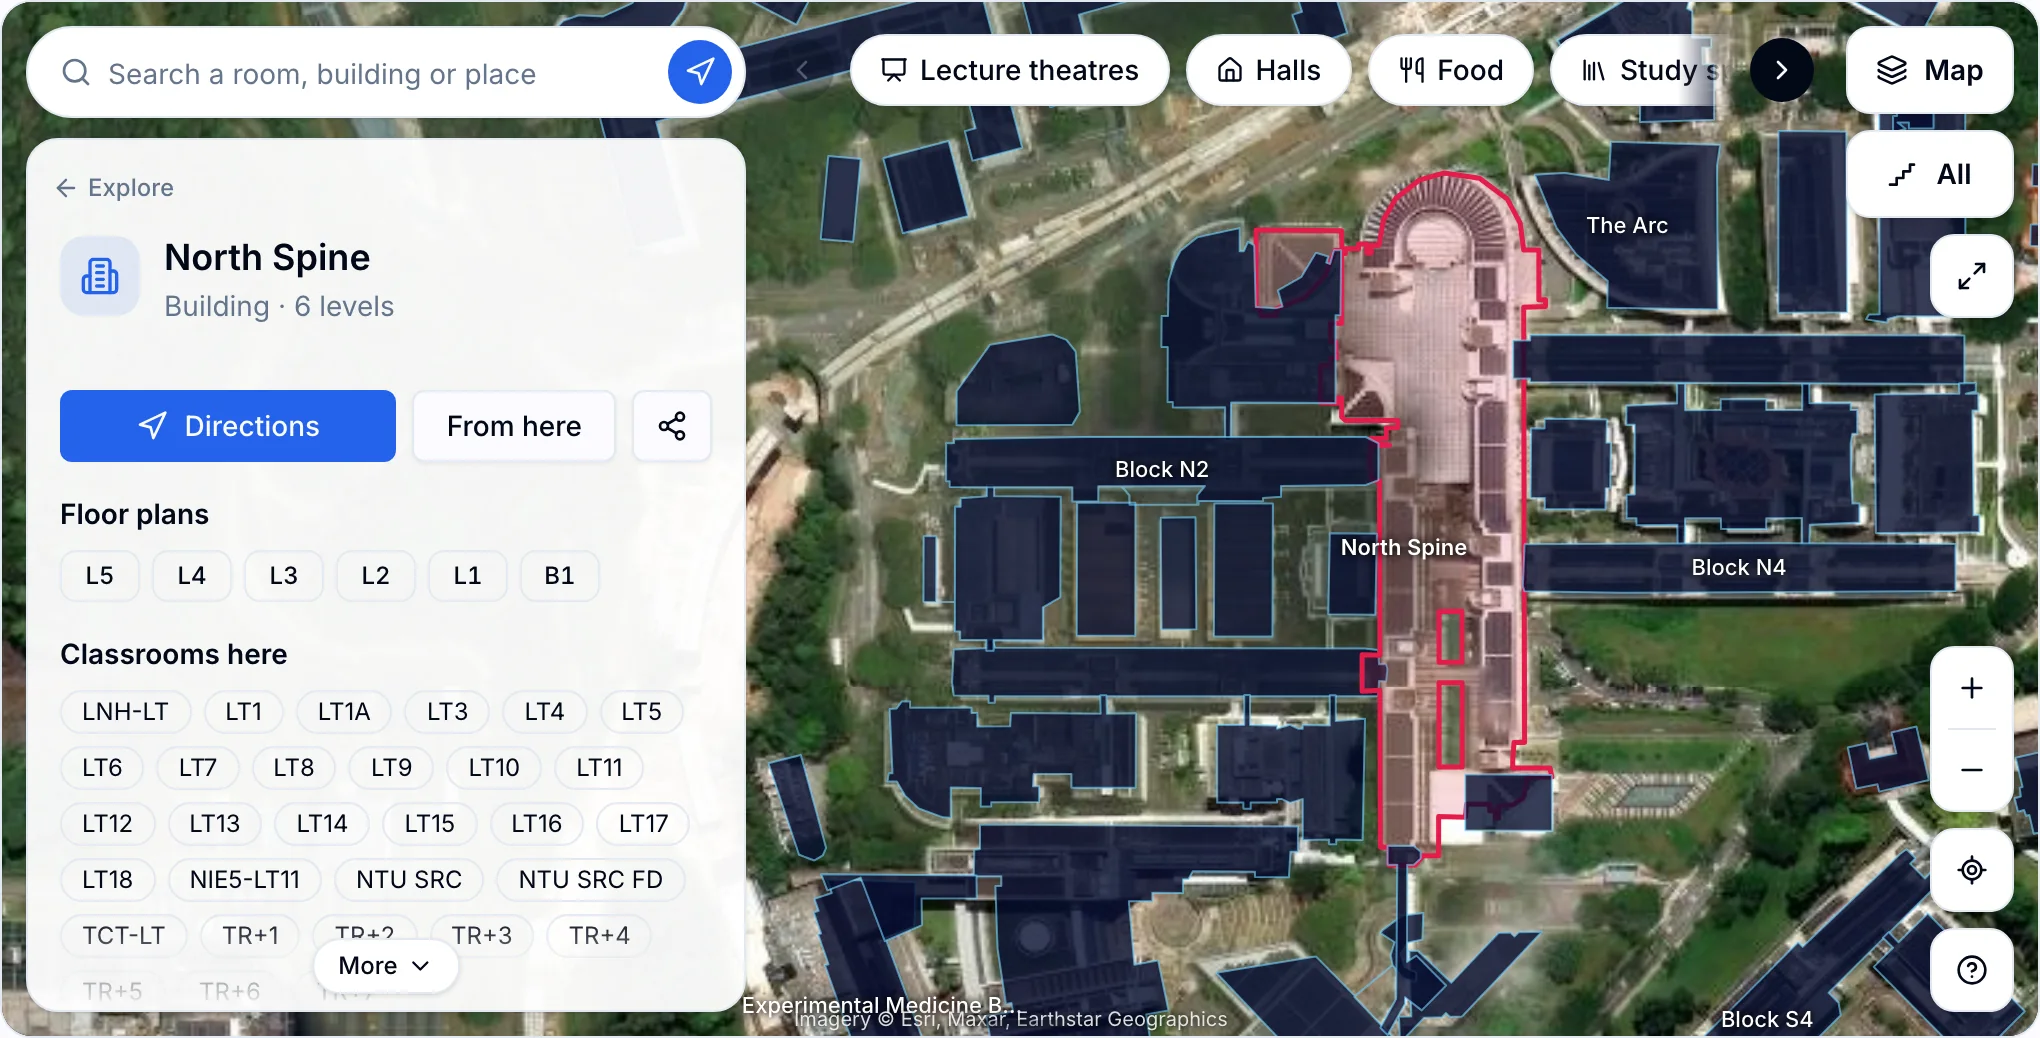Select classroom TCT-LT

[x=123, y=936]
